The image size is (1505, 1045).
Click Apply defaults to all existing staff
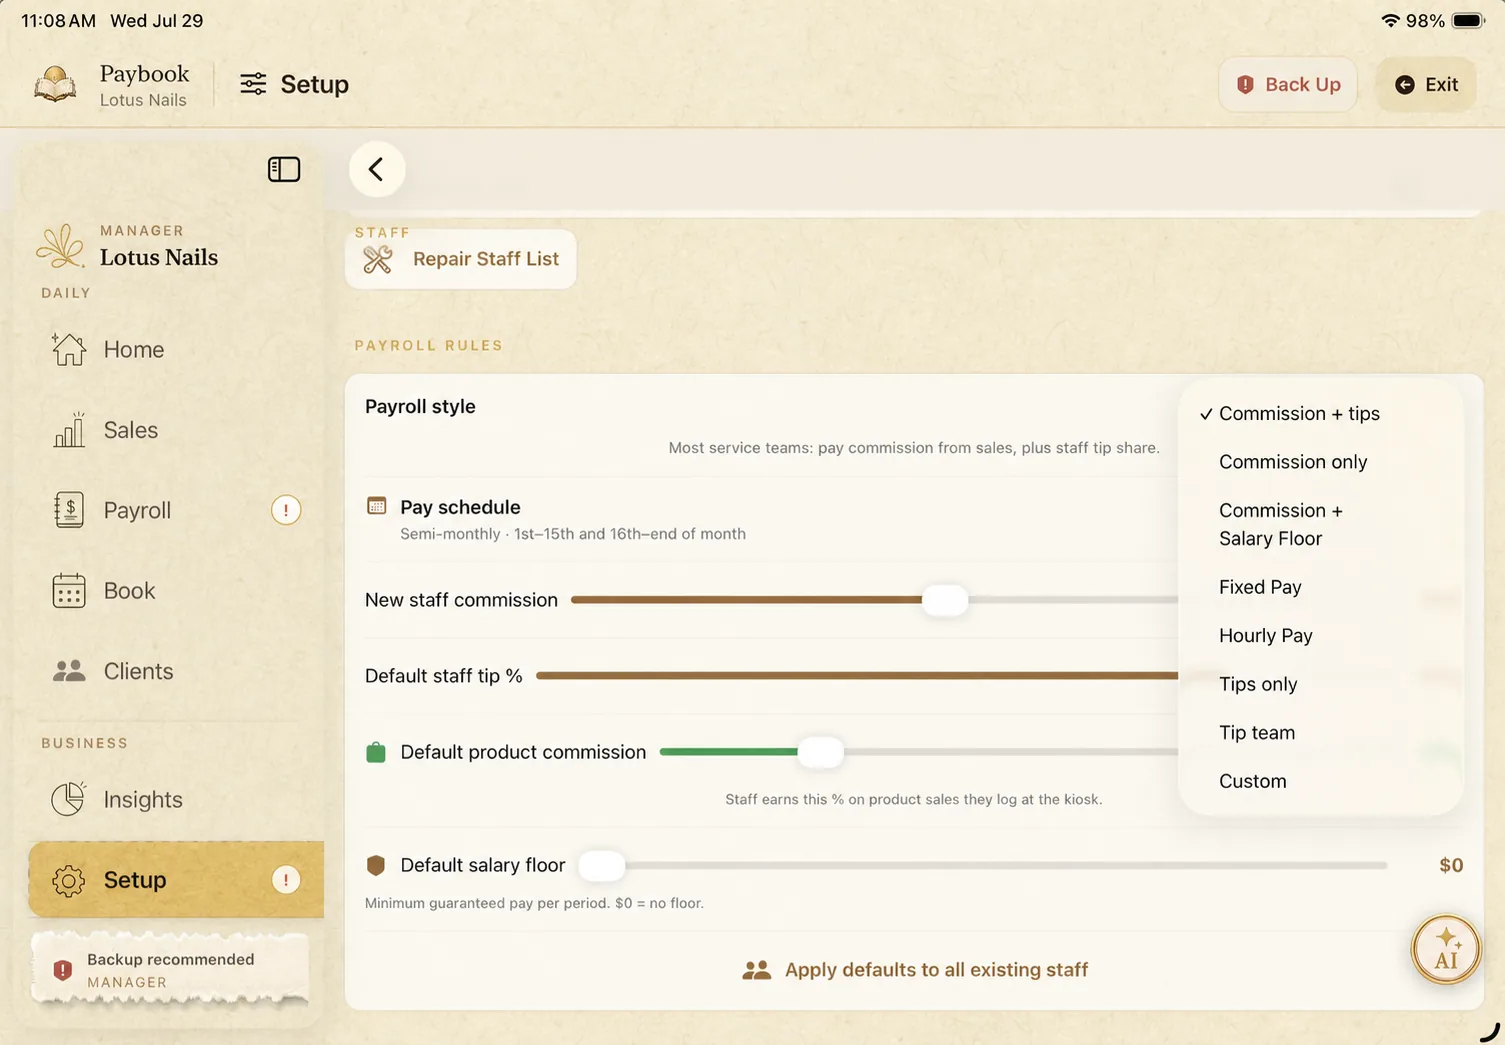pyautogui.click(x=915, y=970)
